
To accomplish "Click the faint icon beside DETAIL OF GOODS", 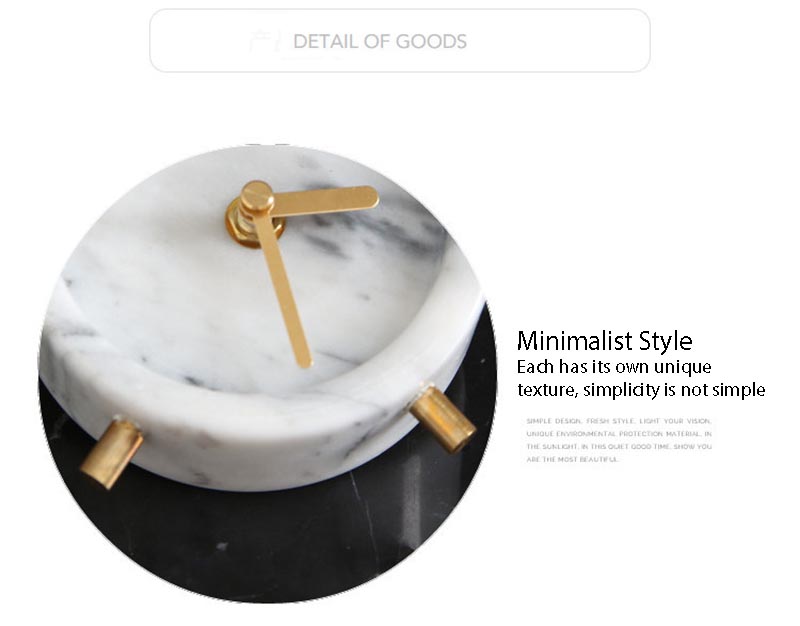I will [x=265, y=41].
